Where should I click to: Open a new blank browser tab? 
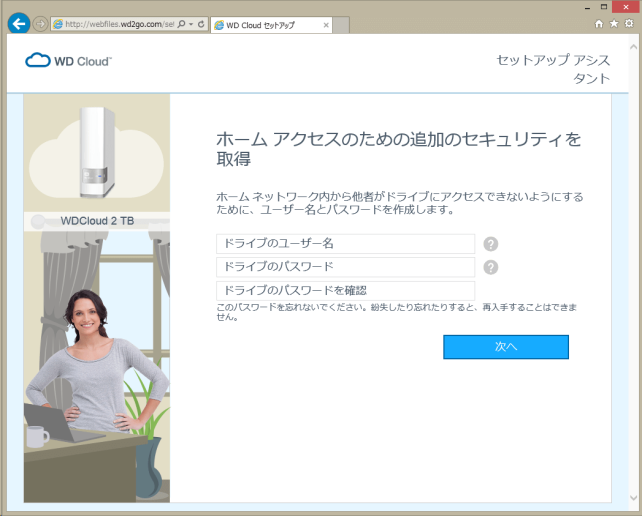341,25
